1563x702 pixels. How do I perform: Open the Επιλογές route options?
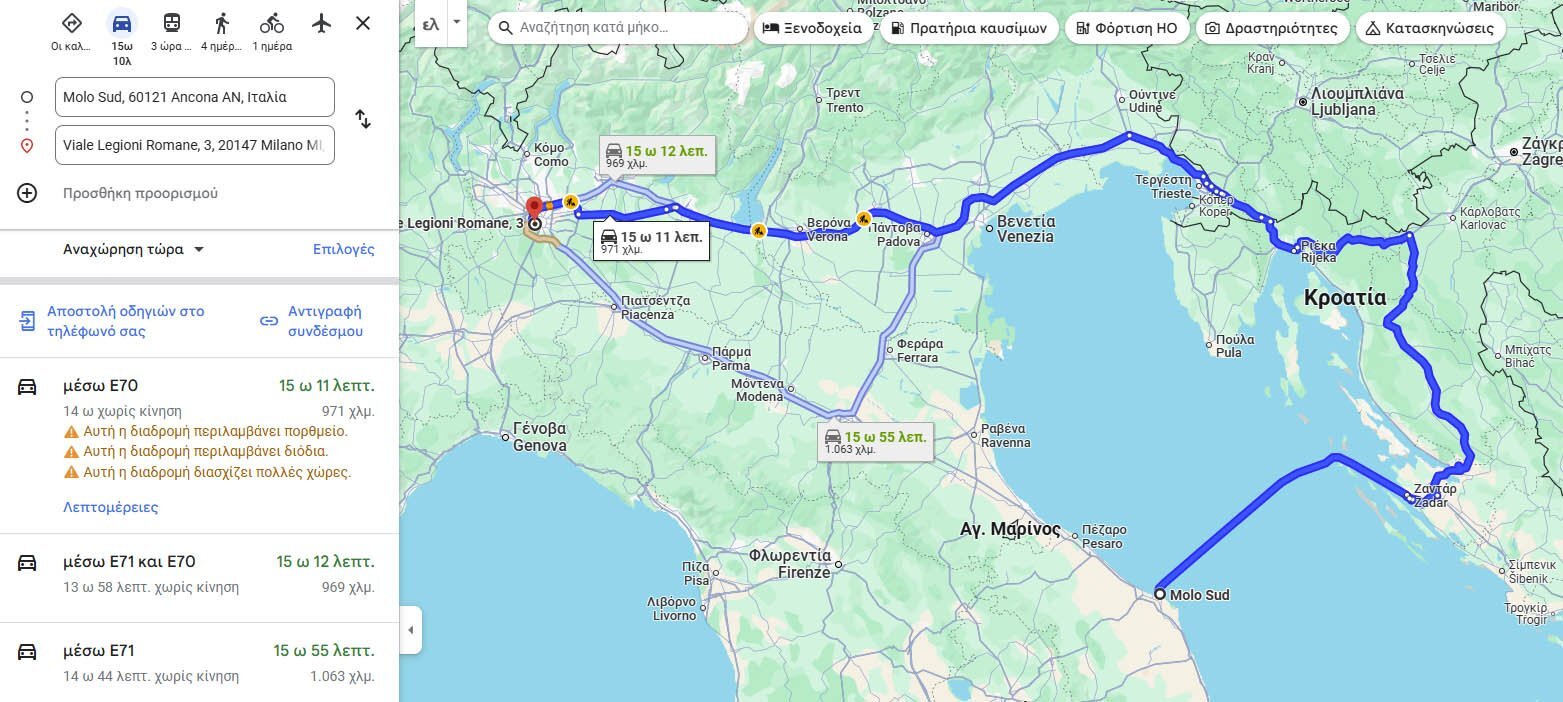(343, 249)
